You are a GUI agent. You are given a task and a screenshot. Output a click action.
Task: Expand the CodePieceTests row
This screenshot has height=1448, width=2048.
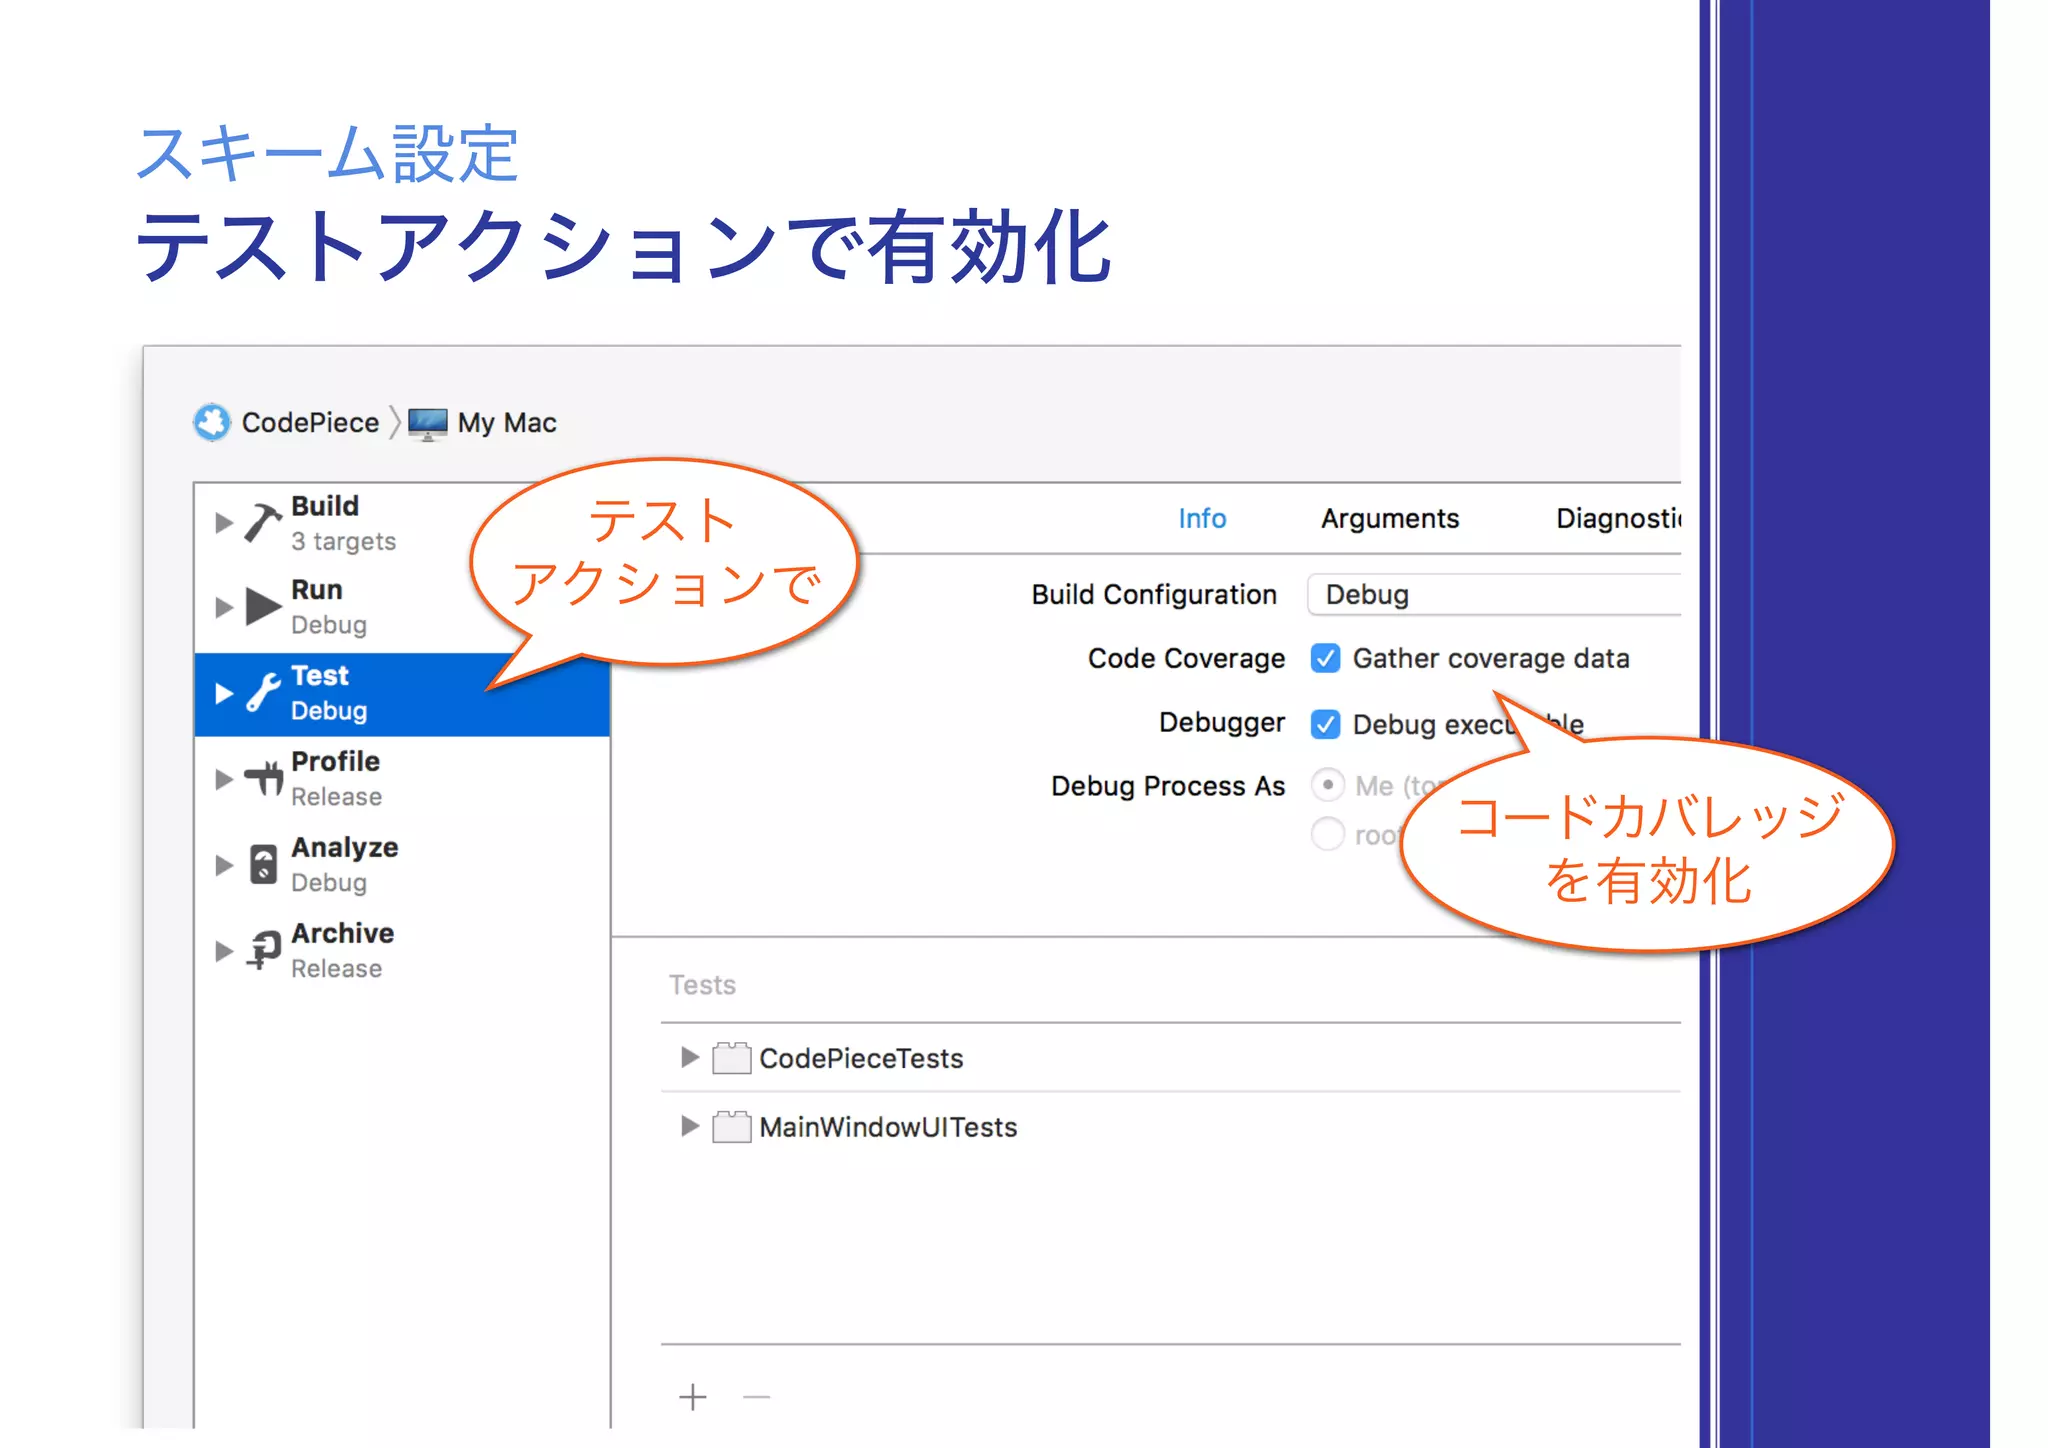(x=689, y=1057)
